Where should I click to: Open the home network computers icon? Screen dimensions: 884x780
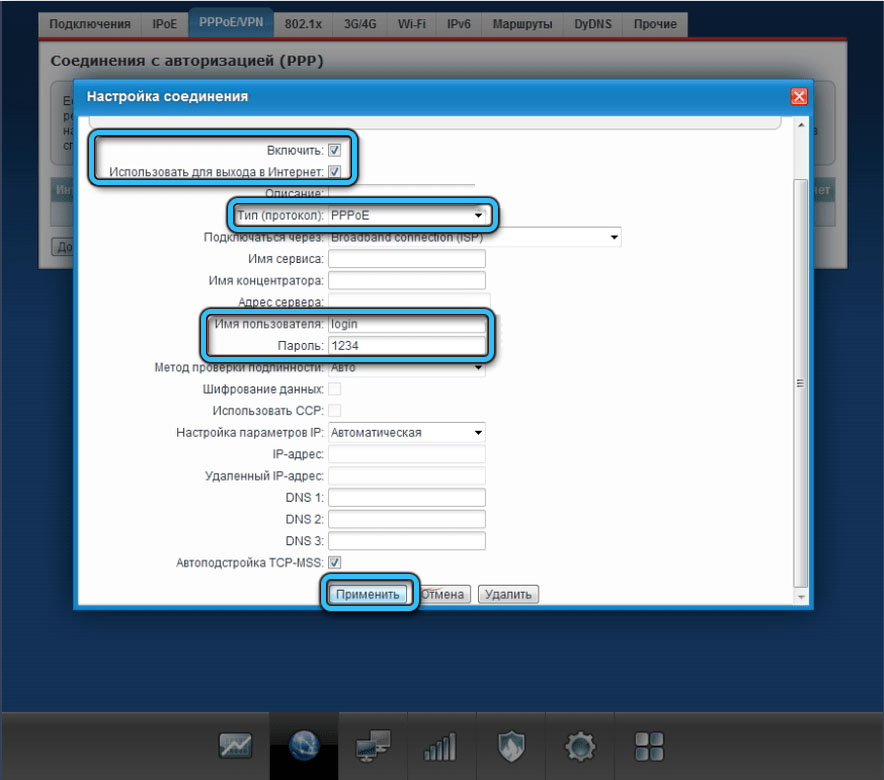coord(373,746)
